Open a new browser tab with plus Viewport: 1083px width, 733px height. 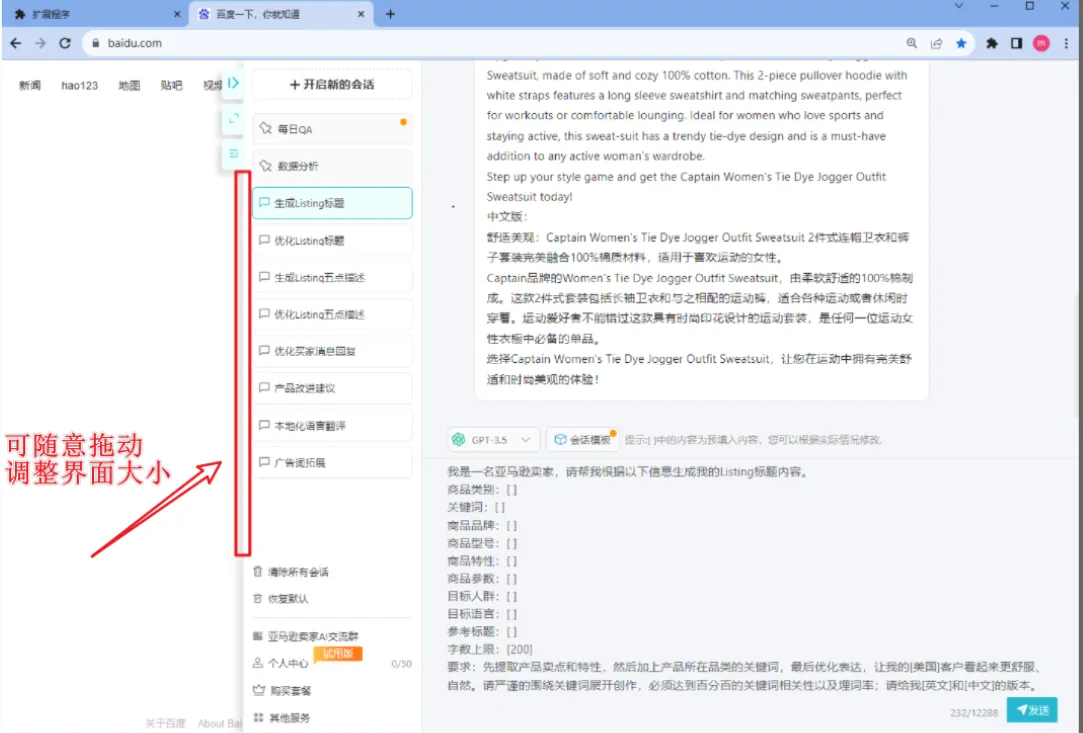click(390, 14)
